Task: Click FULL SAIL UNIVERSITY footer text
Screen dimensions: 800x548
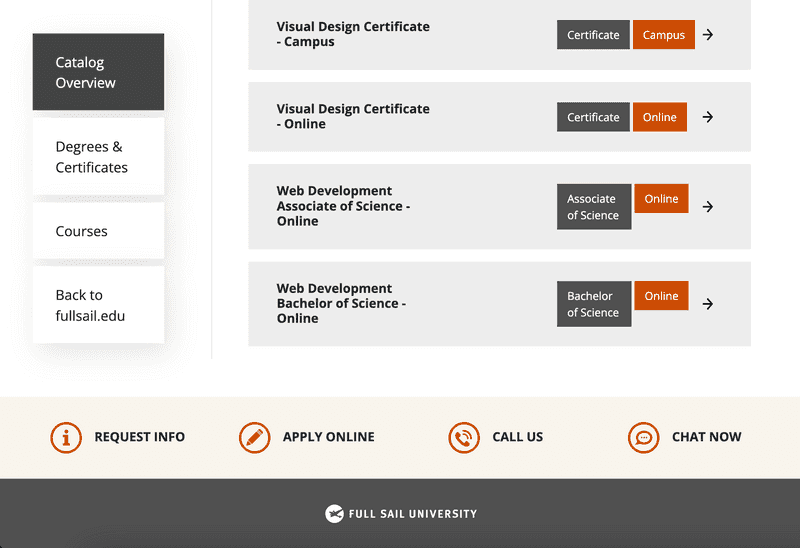Action: pyautogui.click(x=413, y=514)
